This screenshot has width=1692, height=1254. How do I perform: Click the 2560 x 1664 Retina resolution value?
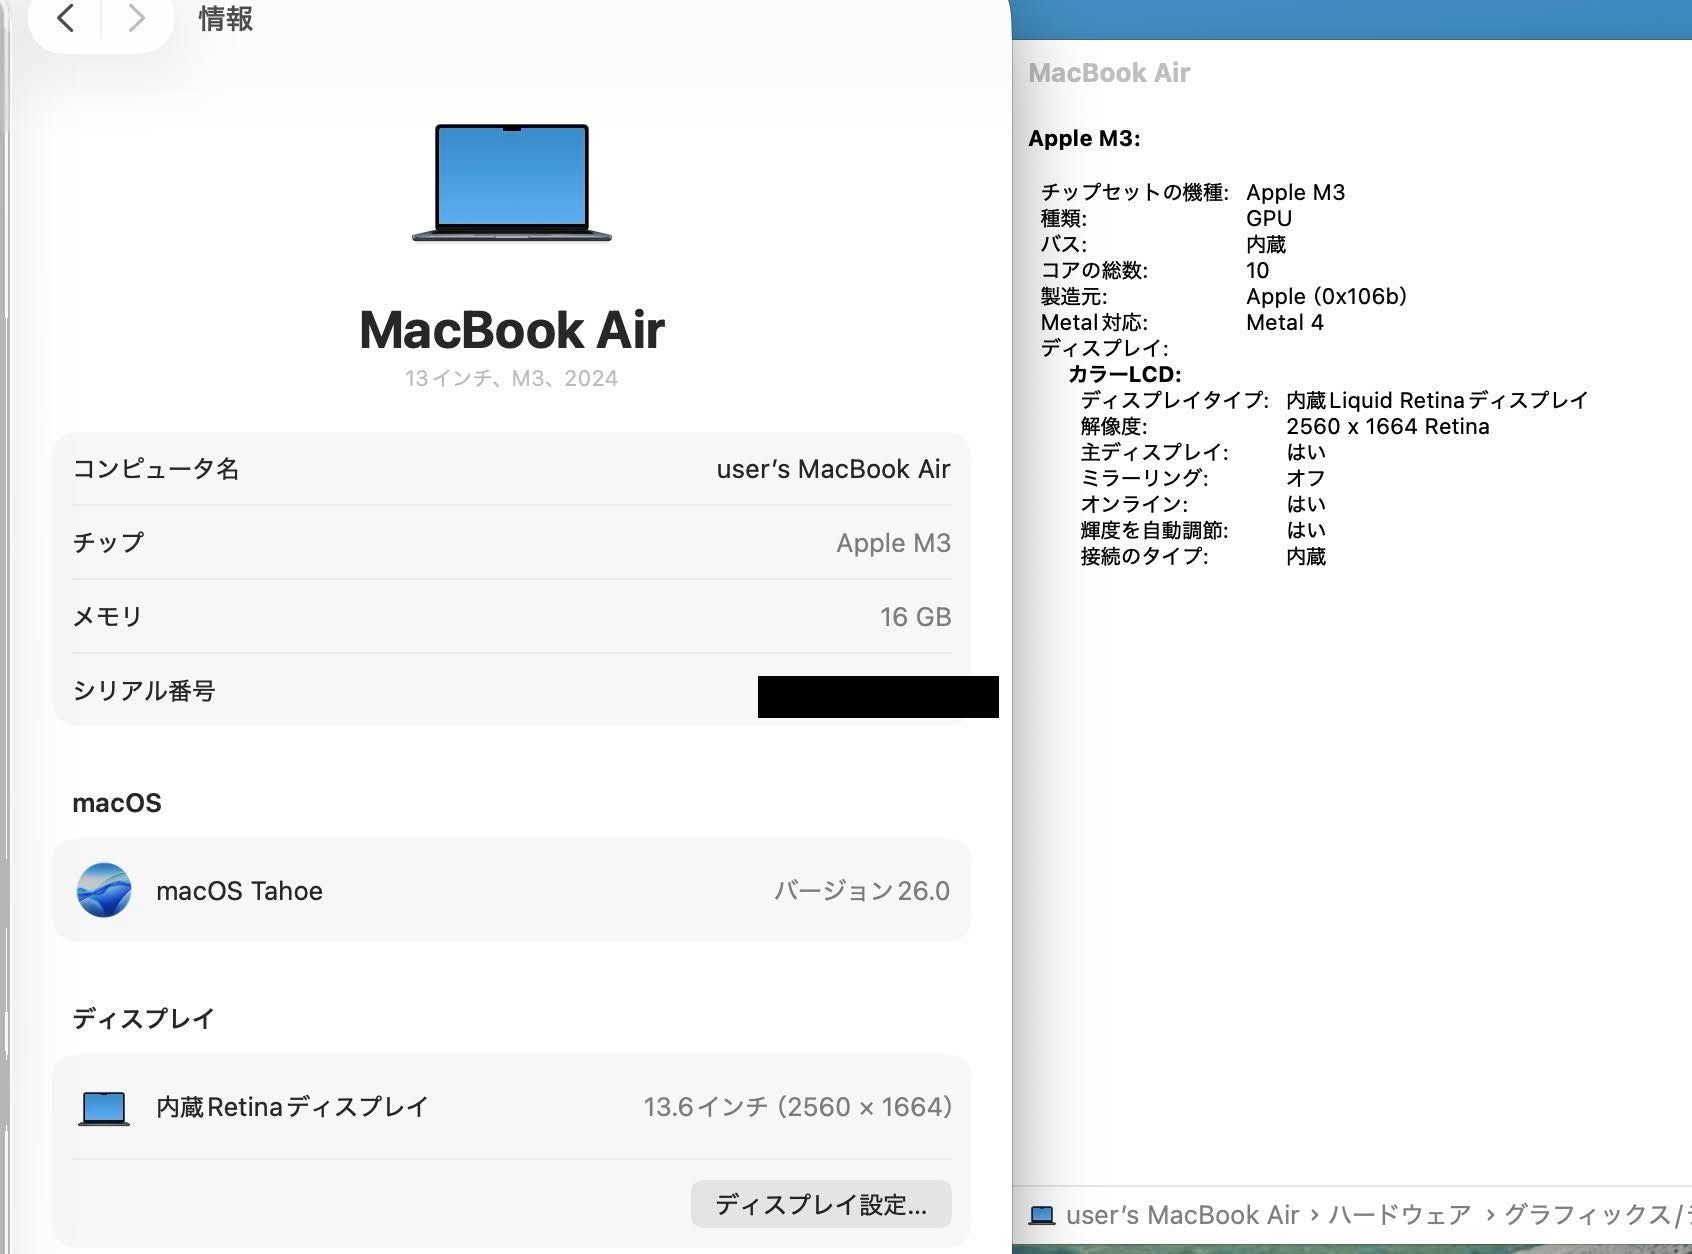(x=1387, y=426)
